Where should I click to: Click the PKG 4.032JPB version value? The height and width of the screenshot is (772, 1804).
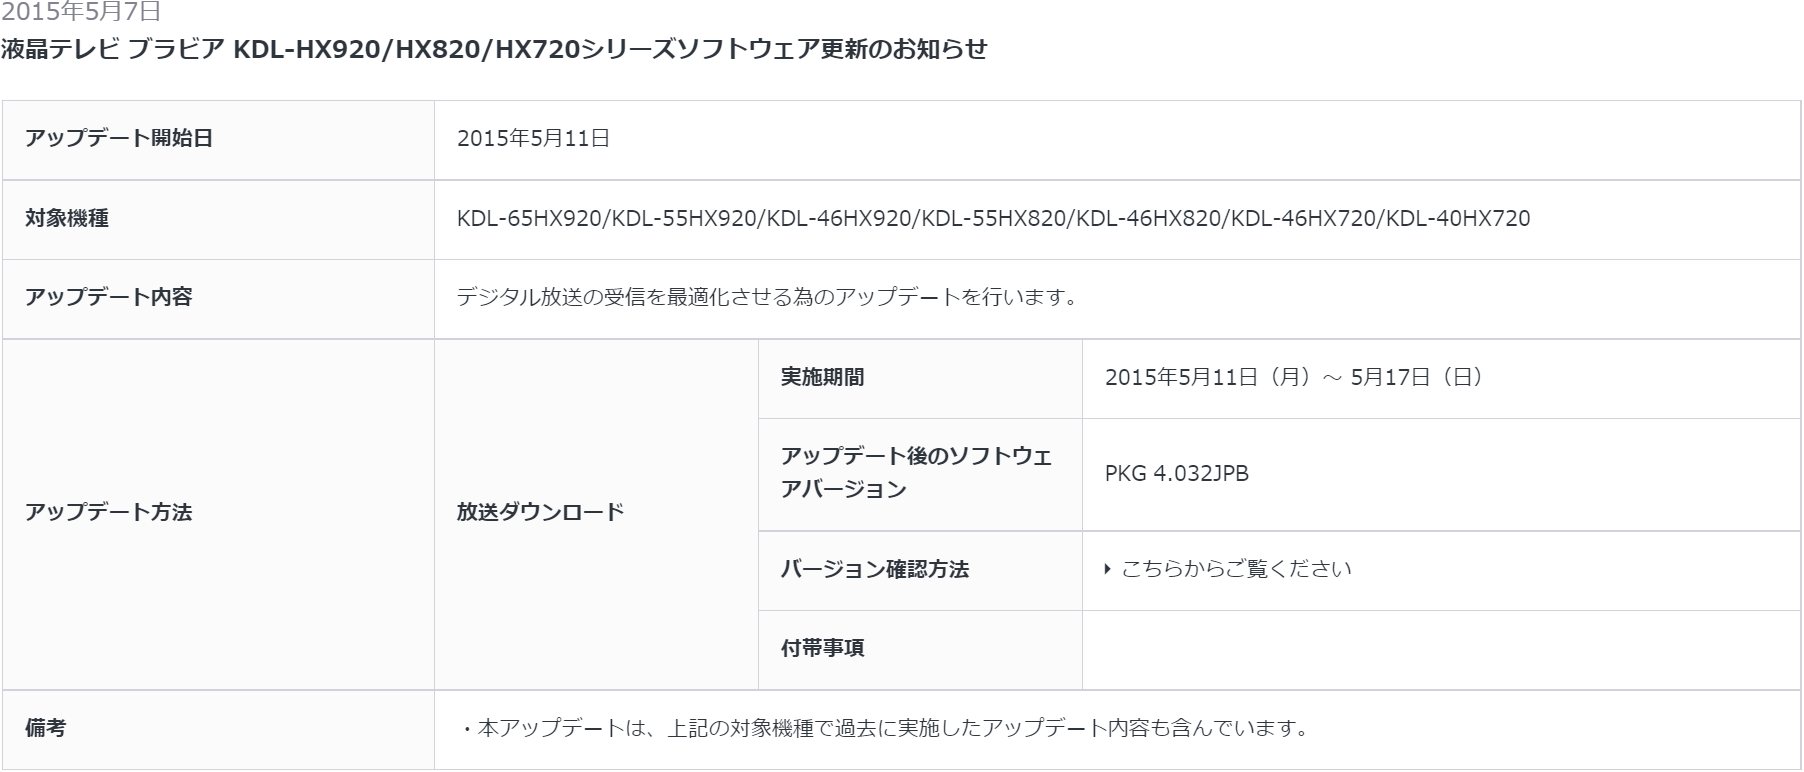pos(1177,474)
